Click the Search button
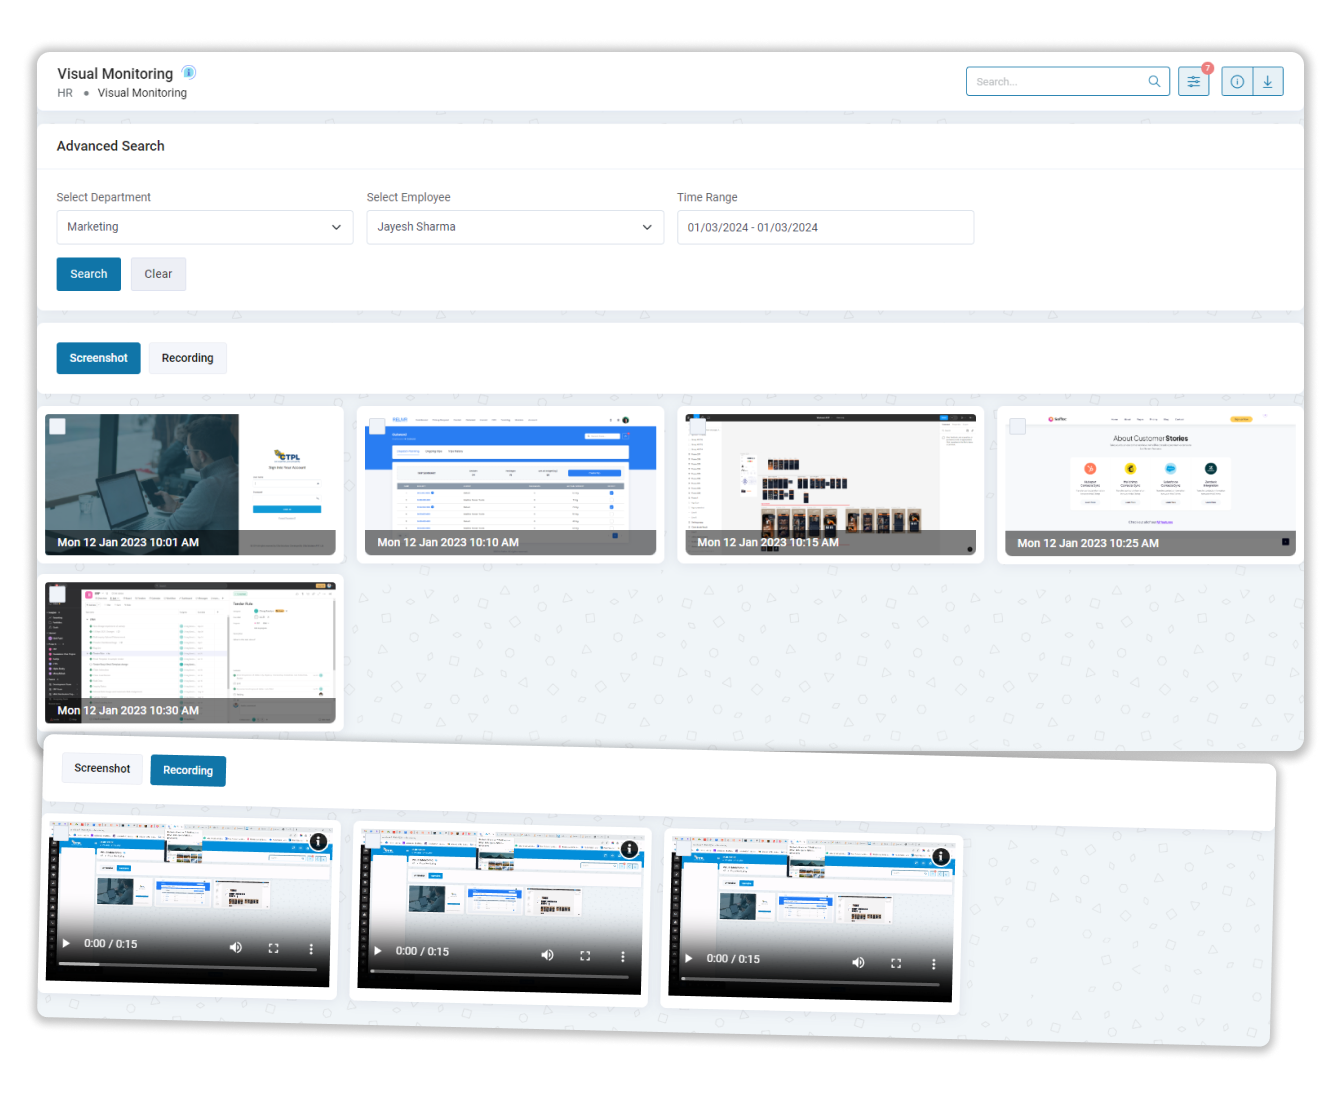 [88, 273]
